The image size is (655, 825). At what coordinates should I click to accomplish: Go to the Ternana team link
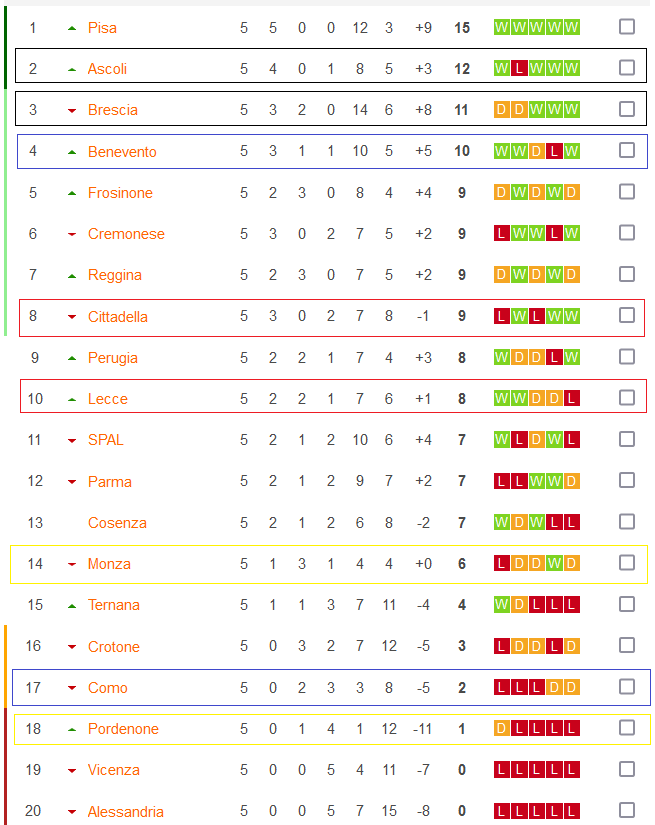(114, 605)
